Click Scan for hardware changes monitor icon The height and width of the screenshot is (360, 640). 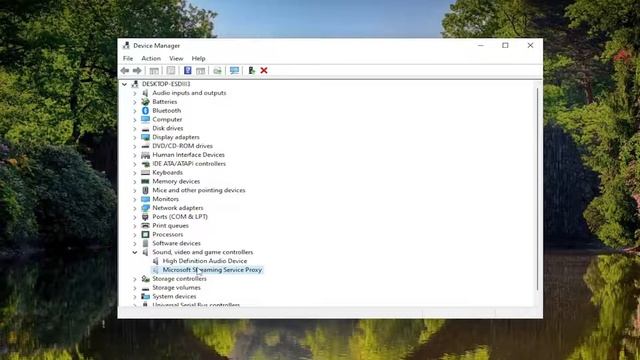pyautogui.click(x=234, y=70)
